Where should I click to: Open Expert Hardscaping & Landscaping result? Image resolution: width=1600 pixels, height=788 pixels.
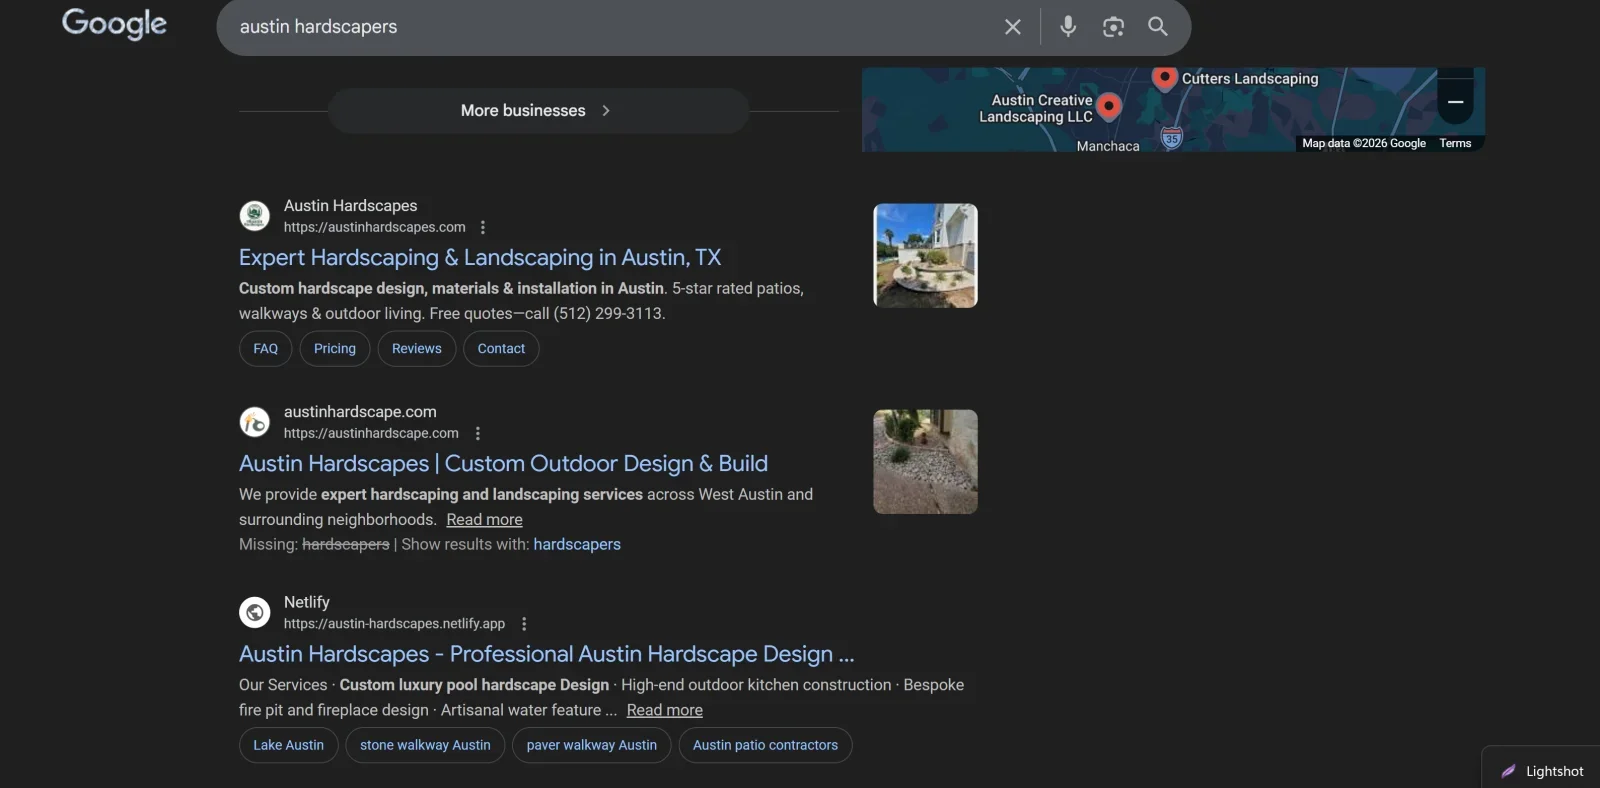pos(479,258)
